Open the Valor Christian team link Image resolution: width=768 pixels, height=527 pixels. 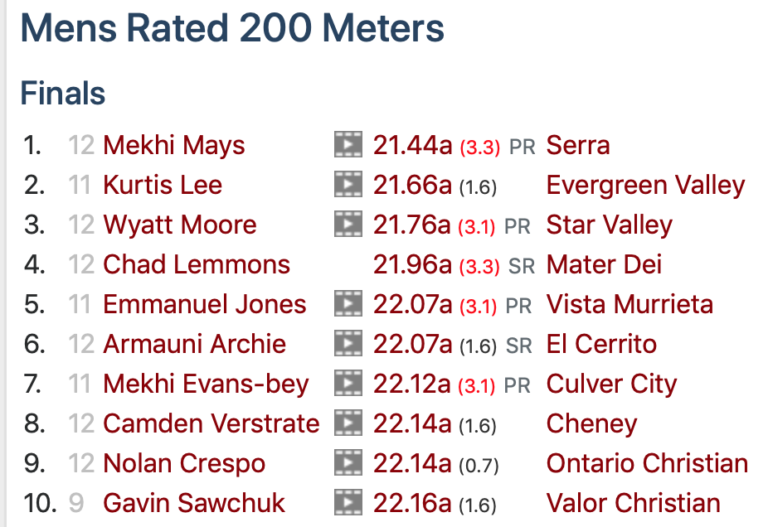tap(633, 503)
